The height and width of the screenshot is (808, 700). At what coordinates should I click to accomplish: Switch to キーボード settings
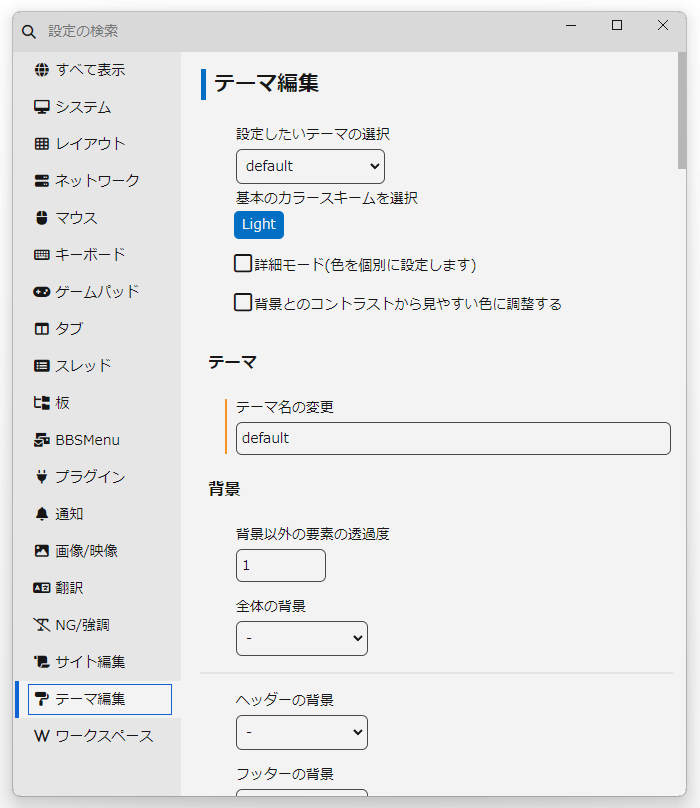pyautogui.click(x=90, y=255)
